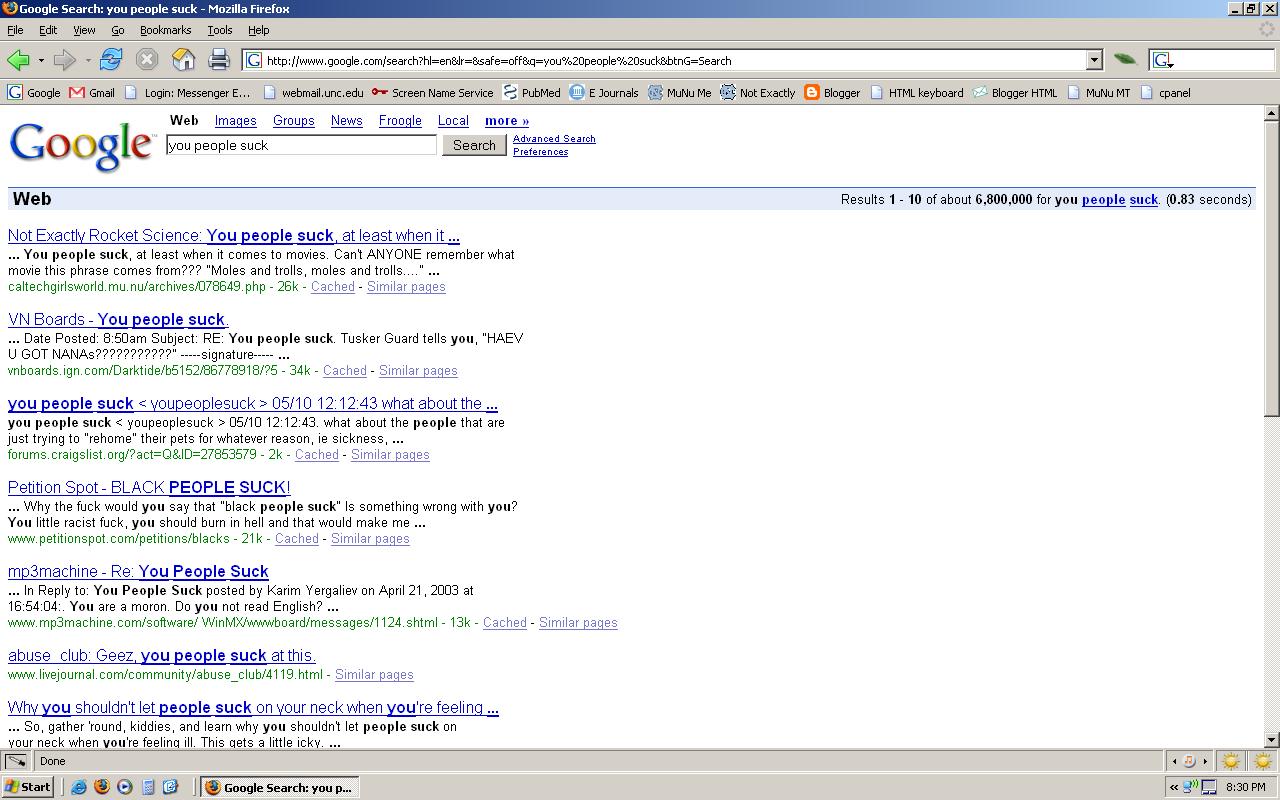Open the HTML keyboard bookmark
The height and width of the screenshot is (800, 1280).
(916, 92)
